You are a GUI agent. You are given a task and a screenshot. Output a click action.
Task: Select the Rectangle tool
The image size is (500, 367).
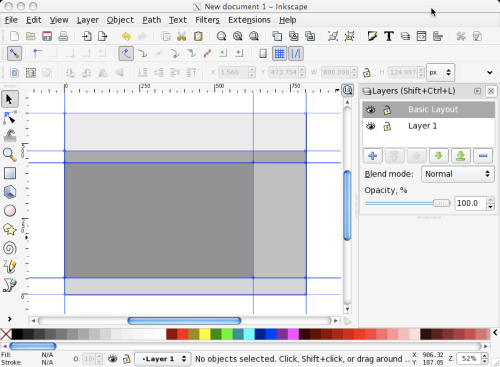click(10, 173)
